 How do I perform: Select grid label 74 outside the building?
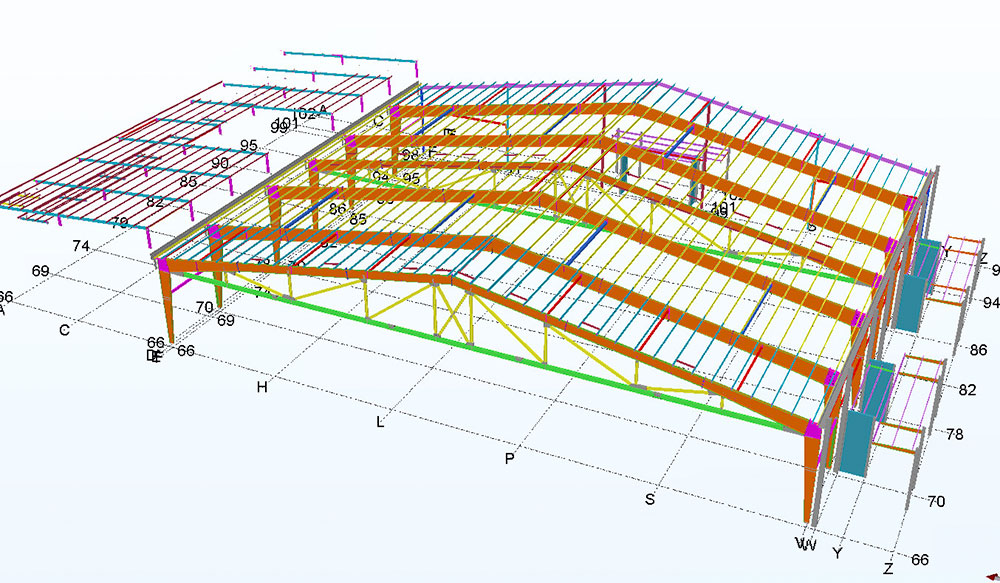pos(82,245)
